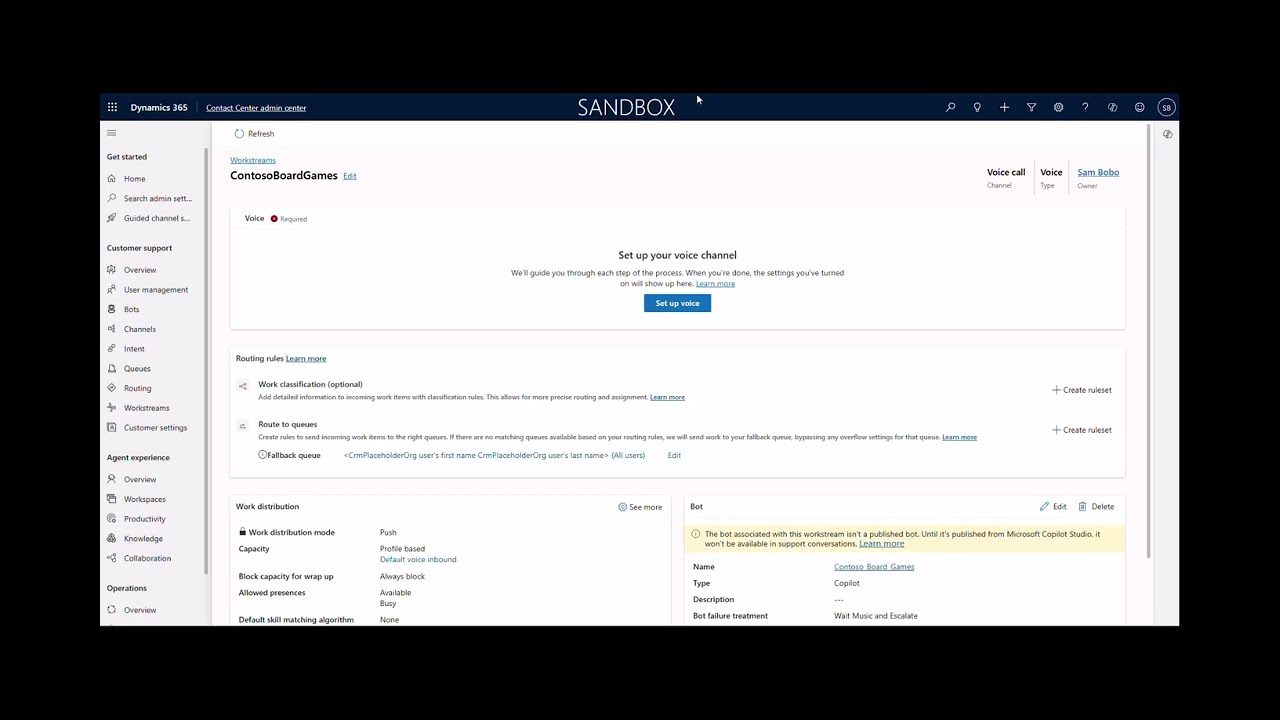This screenshot has width=1280, height=720.
Task: Click the Fallback queue info icon
Action: [x=262, y=455]
